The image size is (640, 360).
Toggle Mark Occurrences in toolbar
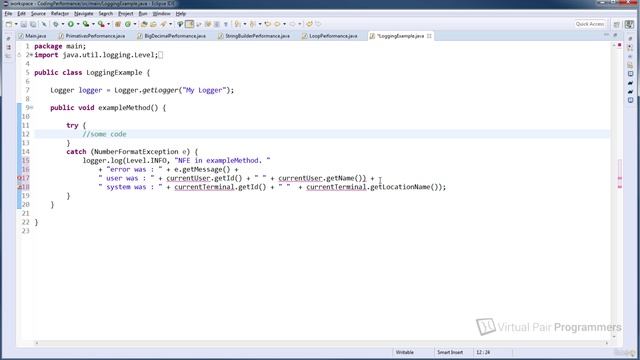[x=180, y=24]
